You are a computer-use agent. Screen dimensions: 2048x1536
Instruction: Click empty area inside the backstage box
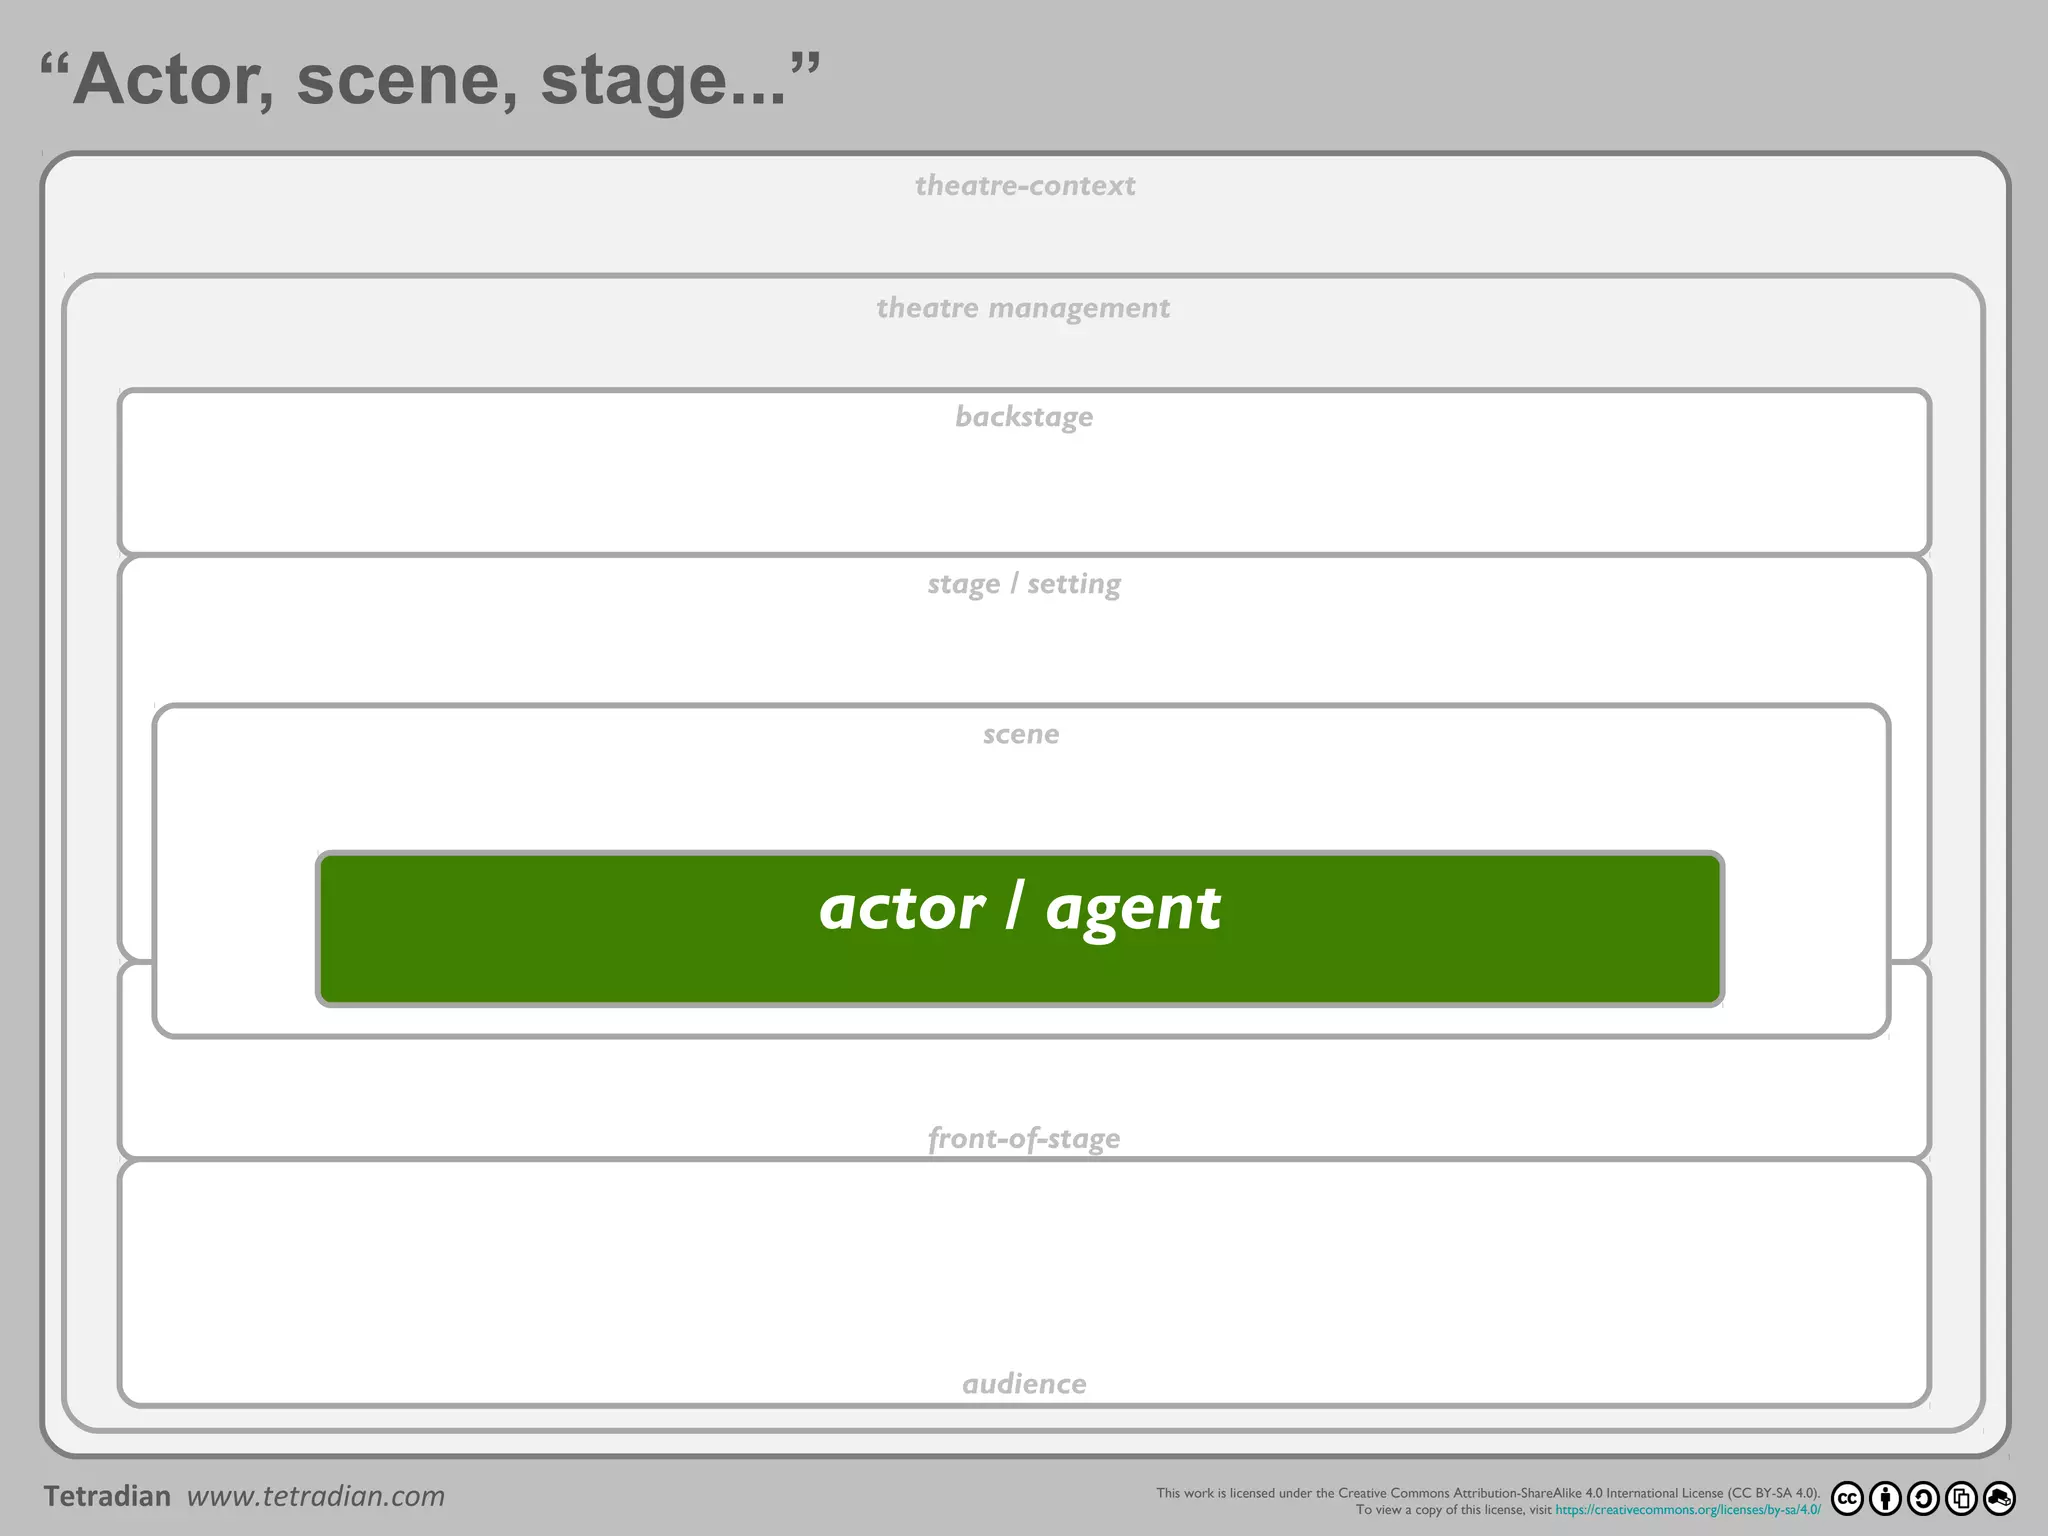pos(600,490)
